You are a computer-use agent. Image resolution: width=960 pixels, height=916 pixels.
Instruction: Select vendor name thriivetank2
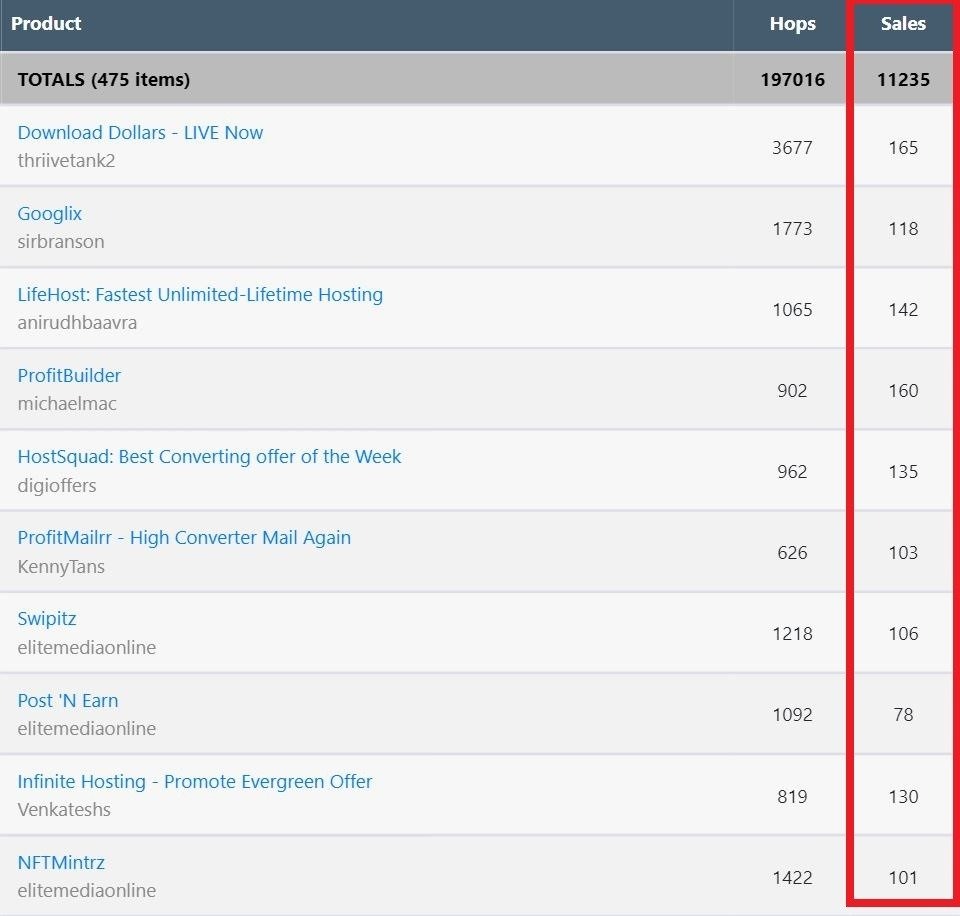point(66,160)
